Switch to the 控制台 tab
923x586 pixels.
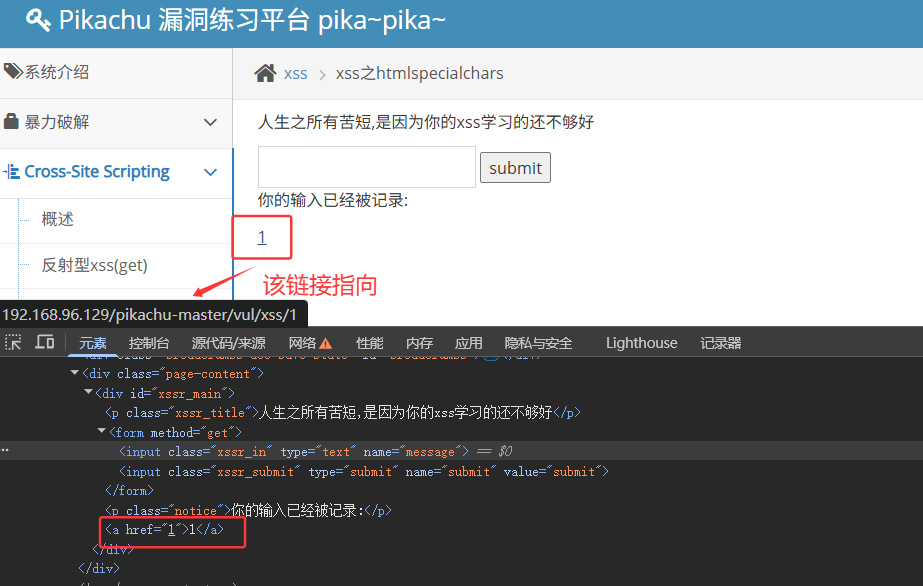[149, 343]
